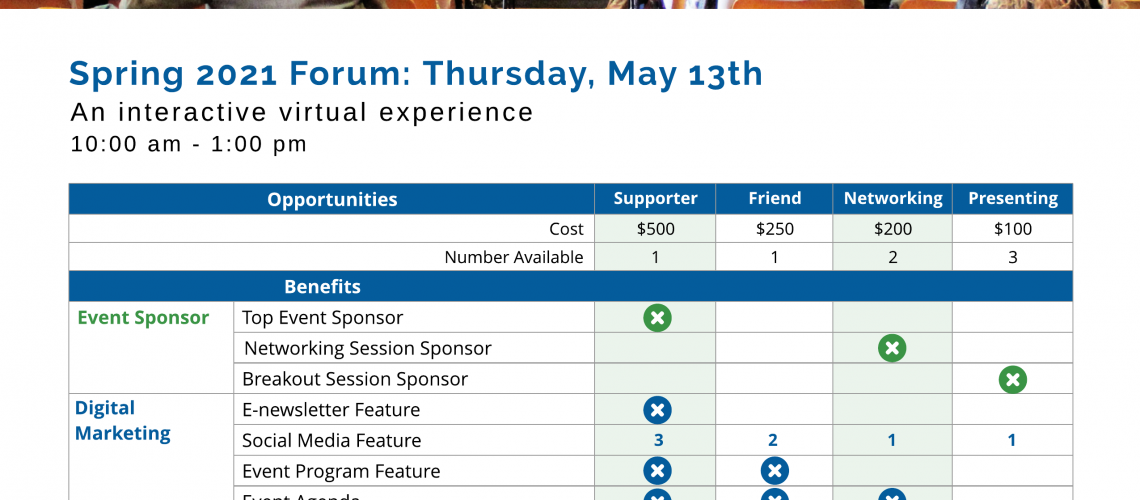This screenshot has height=500, width=1140.
Task: Click the Opportunities table header
Action: pyautogui.click(x=332, y=199)
